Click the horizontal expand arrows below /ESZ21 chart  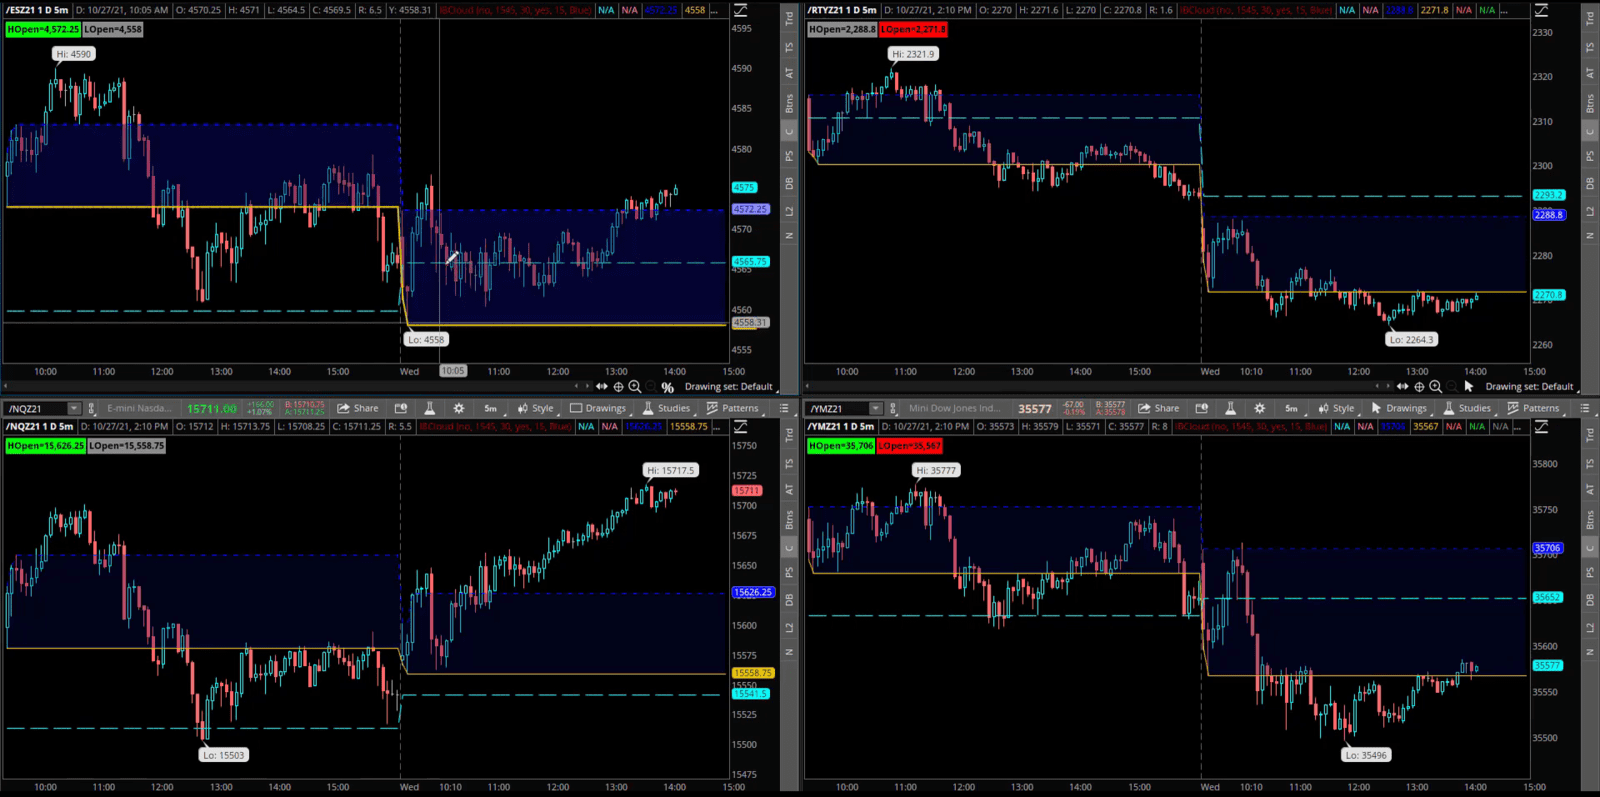pos(602,387)
